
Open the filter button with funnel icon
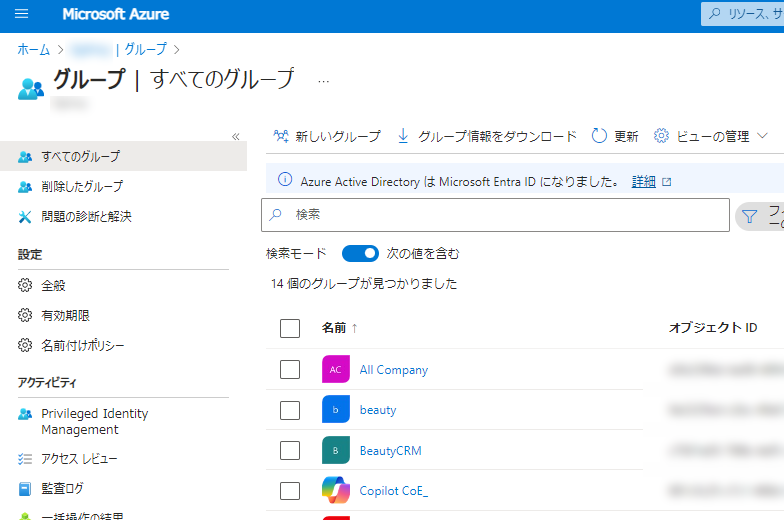coord(760,216)
